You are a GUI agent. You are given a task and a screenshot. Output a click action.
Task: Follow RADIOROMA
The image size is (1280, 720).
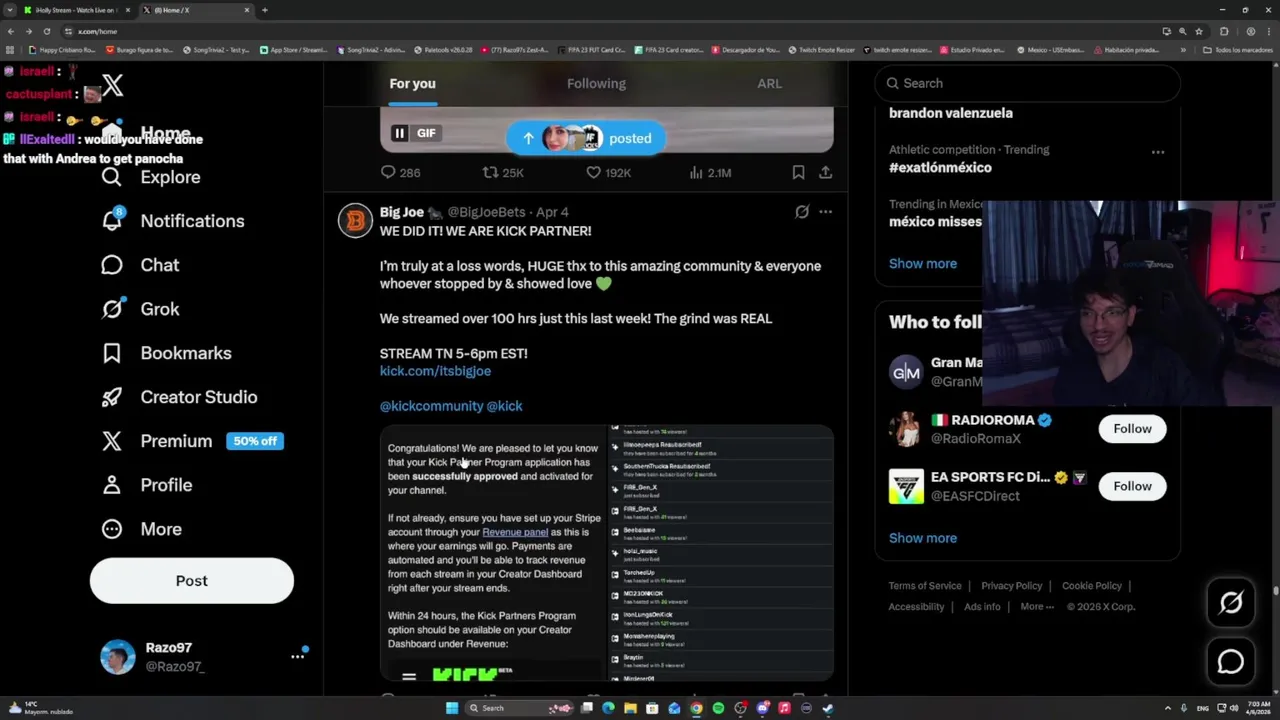(x=1132, y=429)
